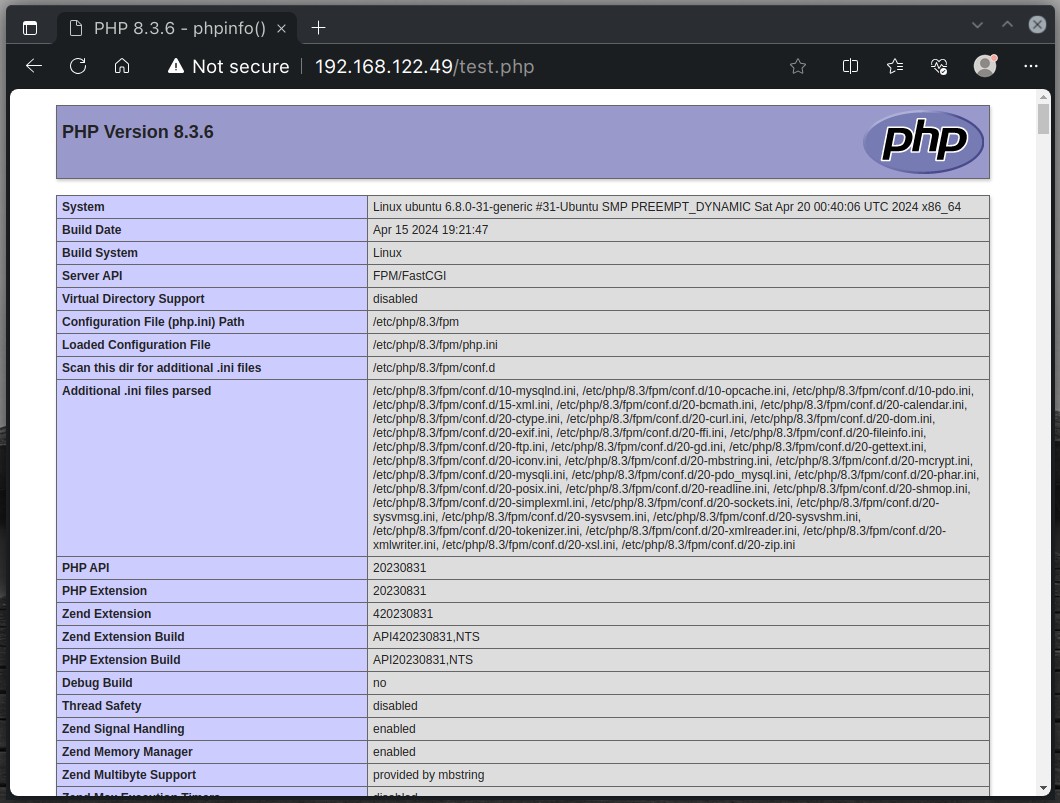Click the Server API label
This screenshot has width=1060, height=803.
92,276
